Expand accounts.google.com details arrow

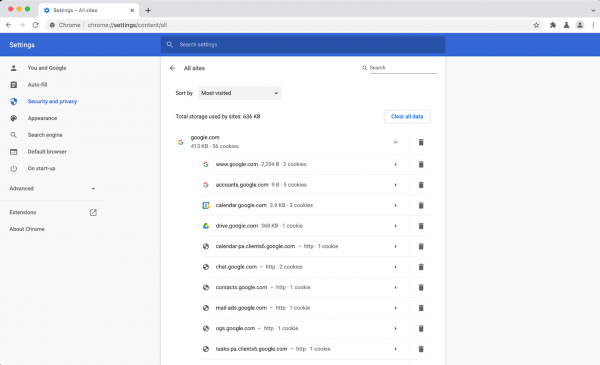coord(396,185)
